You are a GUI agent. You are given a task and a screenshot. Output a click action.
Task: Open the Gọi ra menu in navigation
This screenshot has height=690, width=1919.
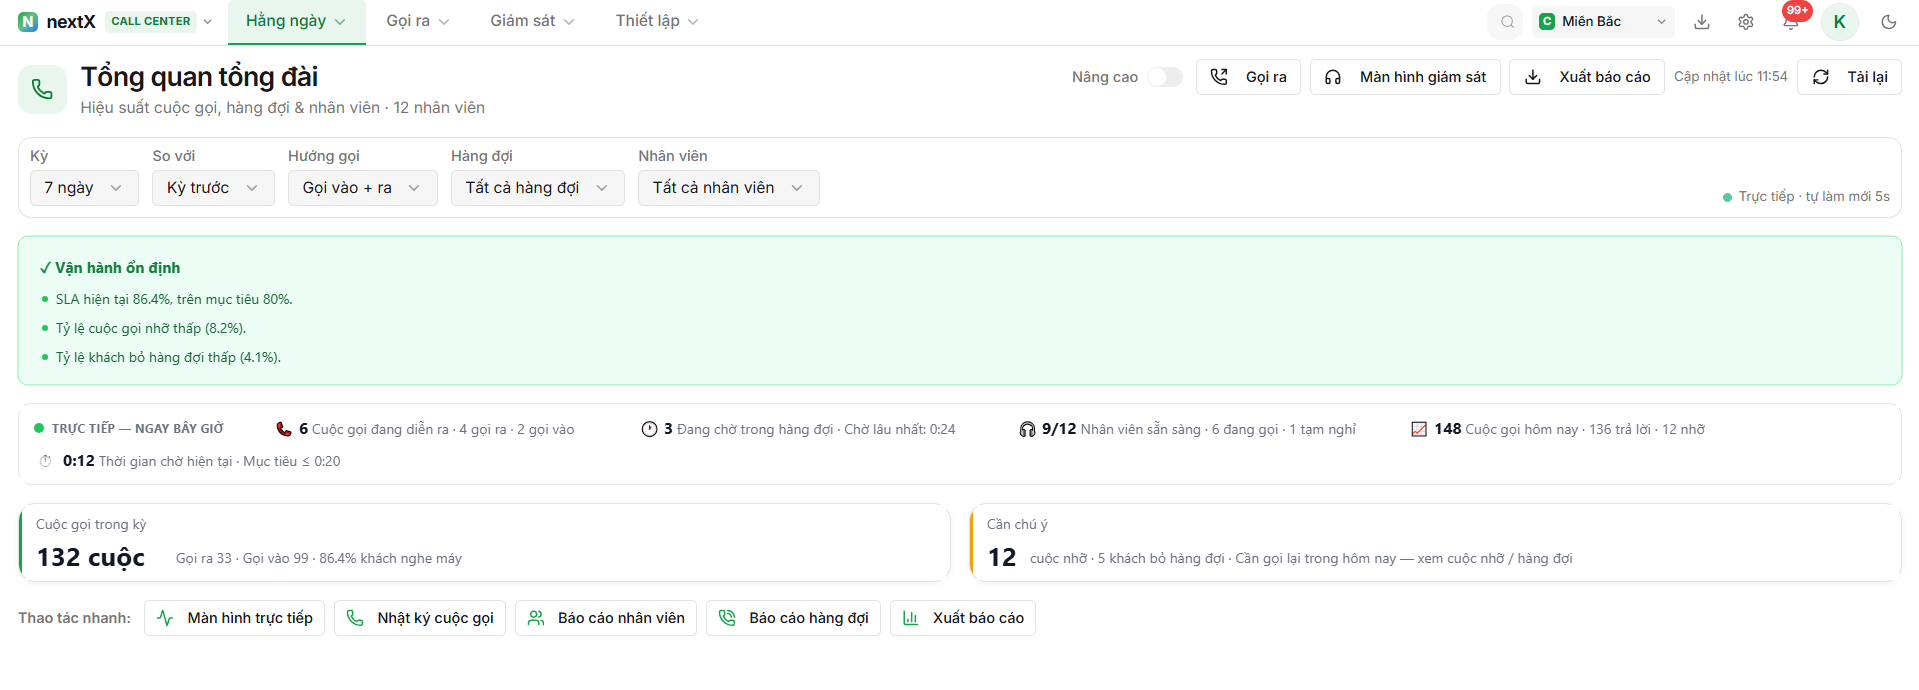pyautogui.click(x=418, y=21)
